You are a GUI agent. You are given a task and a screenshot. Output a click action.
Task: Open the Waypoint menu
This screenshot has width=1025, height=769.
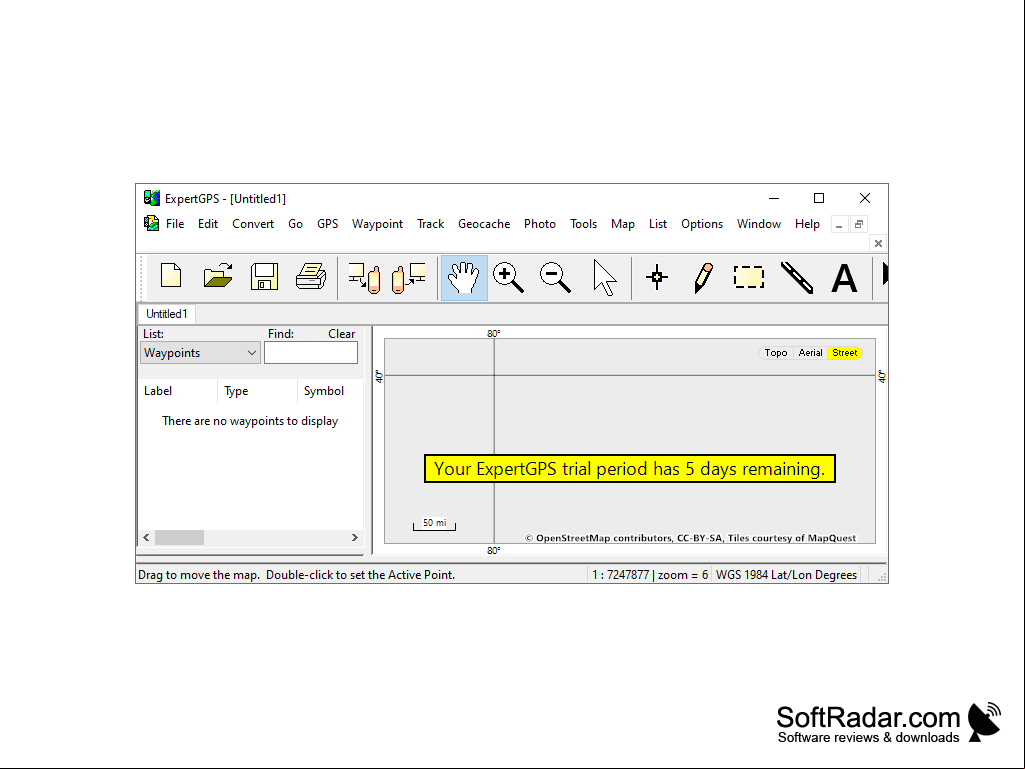[377, 224]
